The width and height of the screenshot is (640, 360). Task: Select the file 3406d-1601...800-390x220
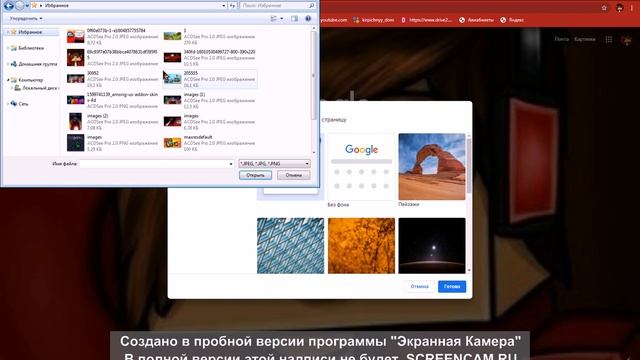209,58
